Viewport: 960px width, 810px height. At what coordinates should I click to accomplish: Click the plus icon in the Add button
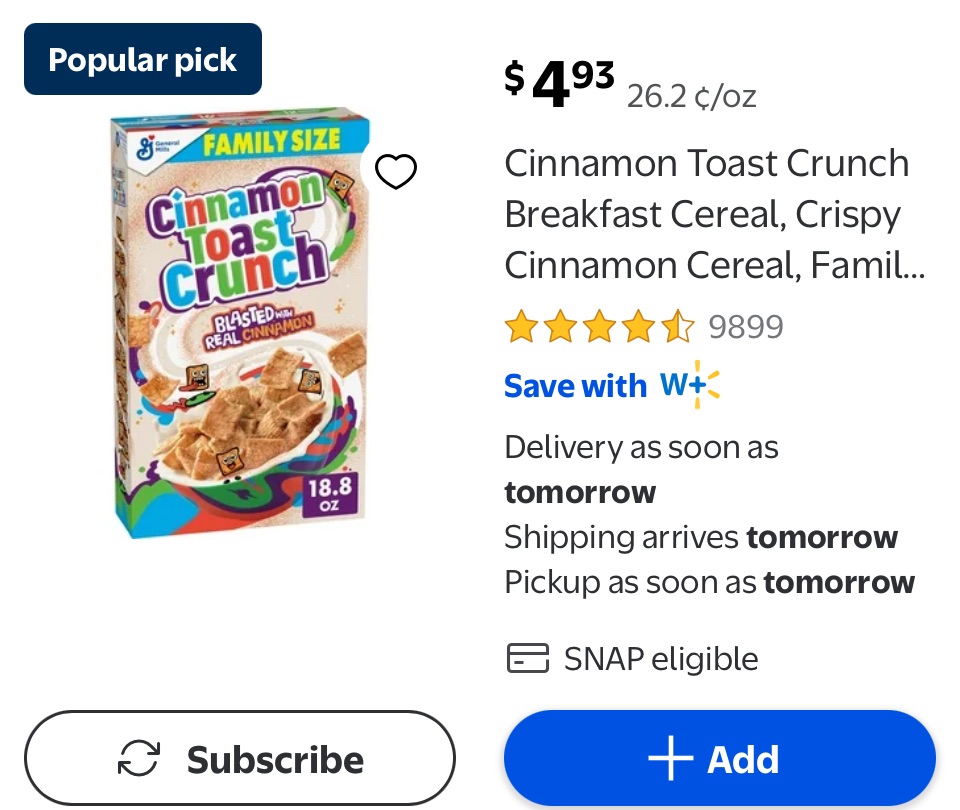coord(670,760)
